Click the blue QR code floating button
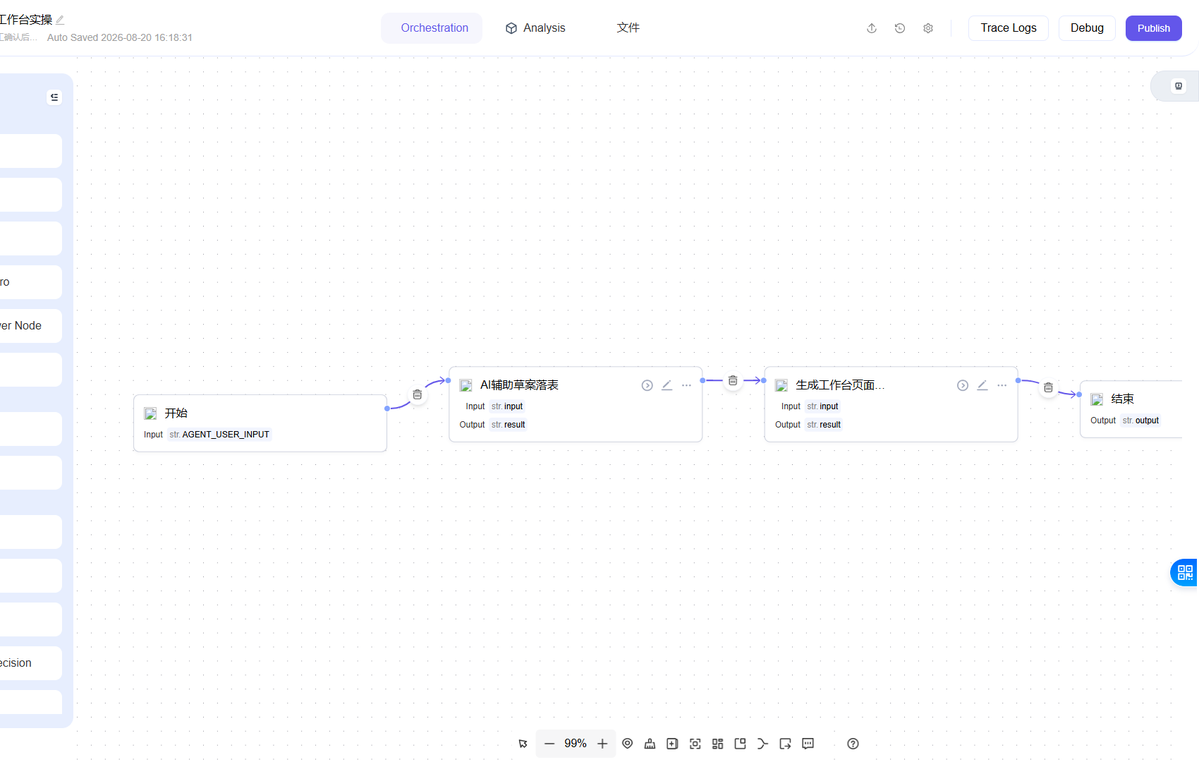This screenshot has width=1199, height=762. [1185, 572]
